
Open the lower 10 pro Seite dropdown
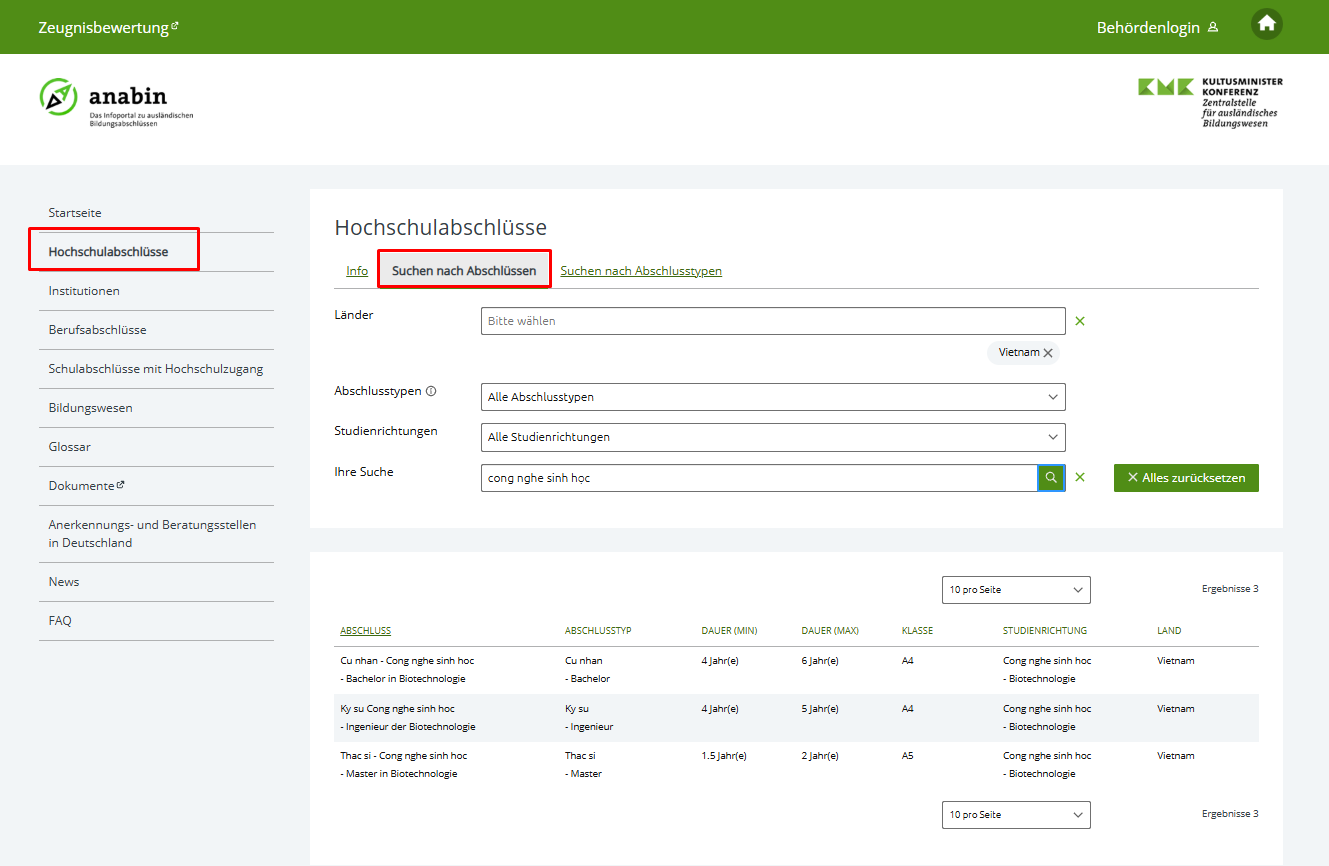1016,815
